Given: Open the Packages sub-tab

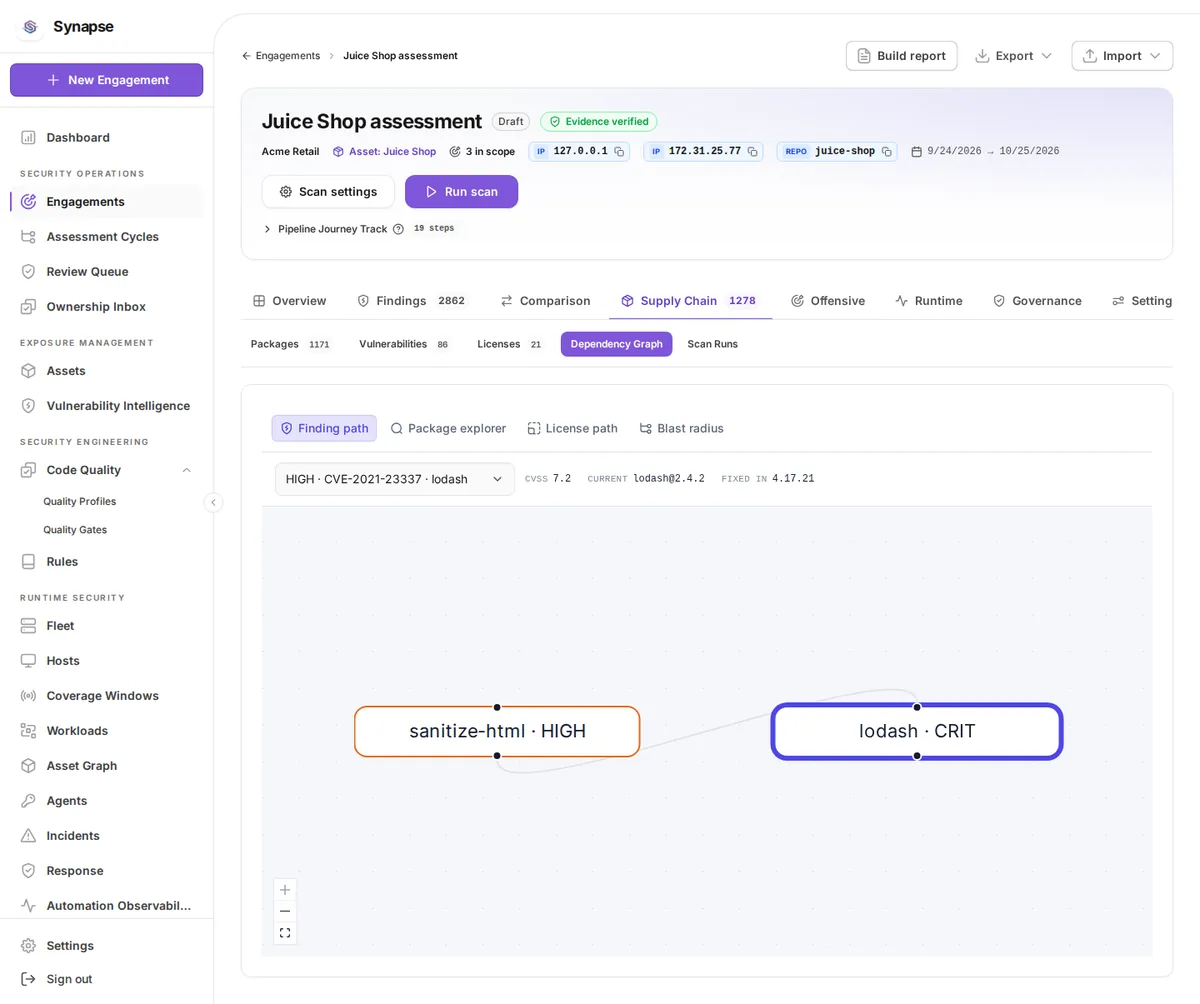Looking at the screenshot, I should click(290, 344).
